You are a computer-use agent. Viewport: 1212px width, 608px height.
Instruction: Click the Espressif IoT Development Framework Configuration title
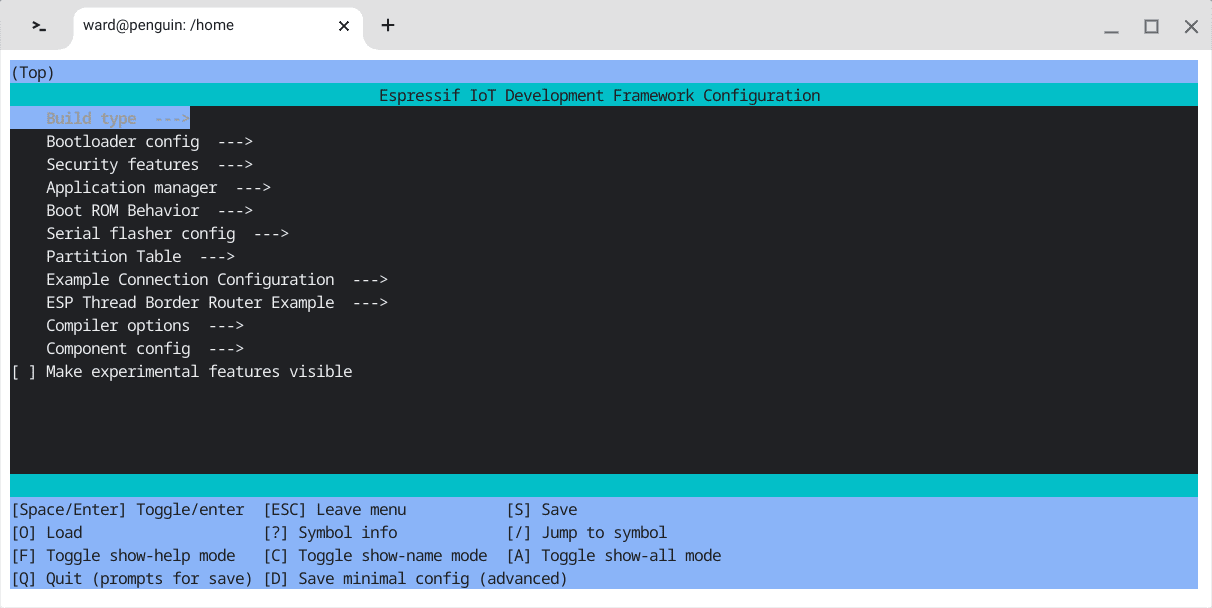pyautogui.click(x=600, y=96)
